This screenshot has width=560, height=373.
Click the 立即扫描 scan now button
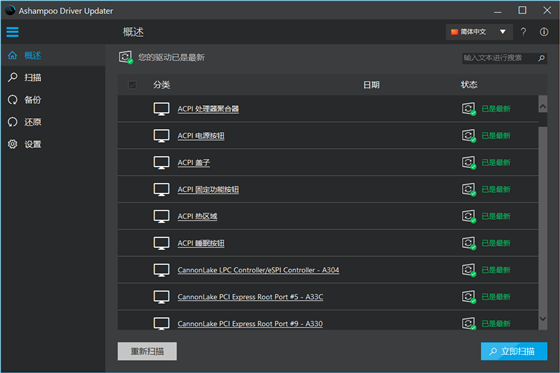tap(514, 351)
